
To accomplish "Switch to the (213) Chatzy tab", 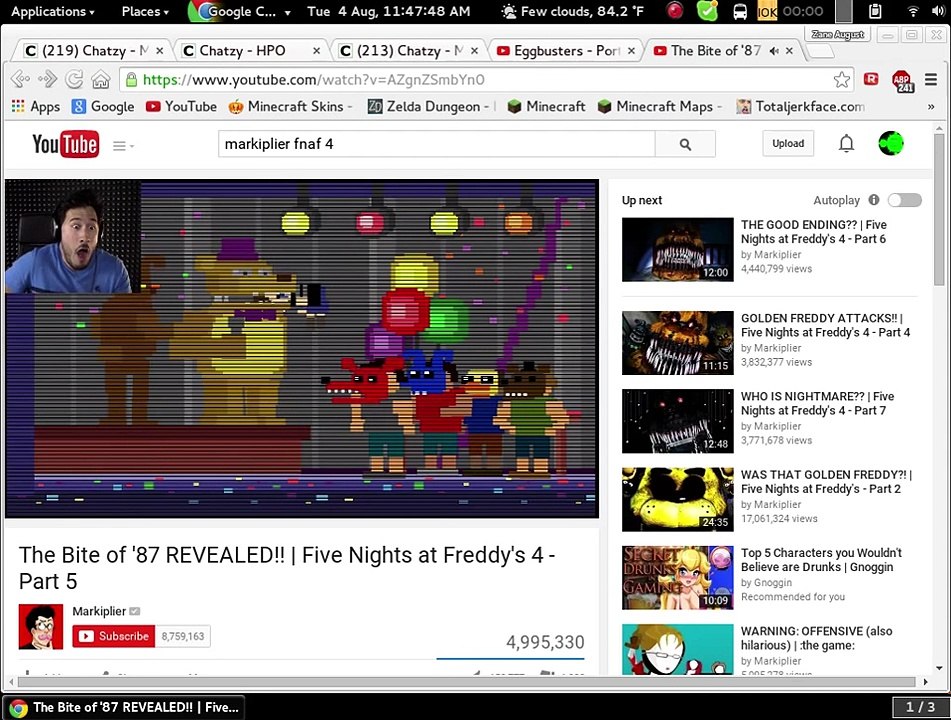I will tap(408, 50).
